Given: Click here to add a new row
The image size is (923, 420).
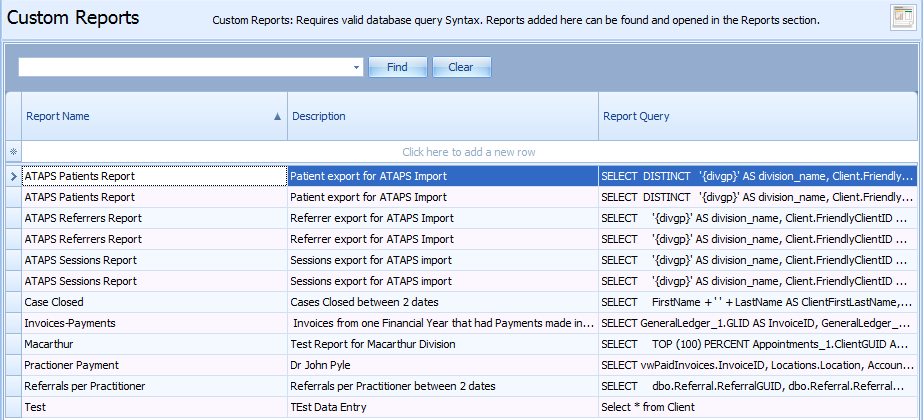Looking at the screenshot, I should 469,152.
